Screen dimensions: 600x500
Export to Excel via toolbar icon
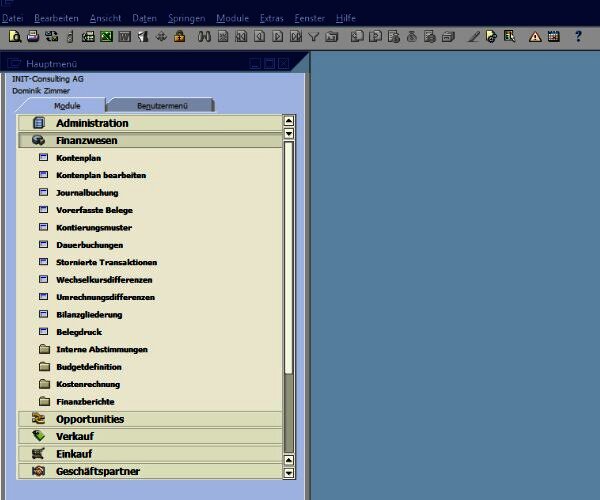pos(106,37)
